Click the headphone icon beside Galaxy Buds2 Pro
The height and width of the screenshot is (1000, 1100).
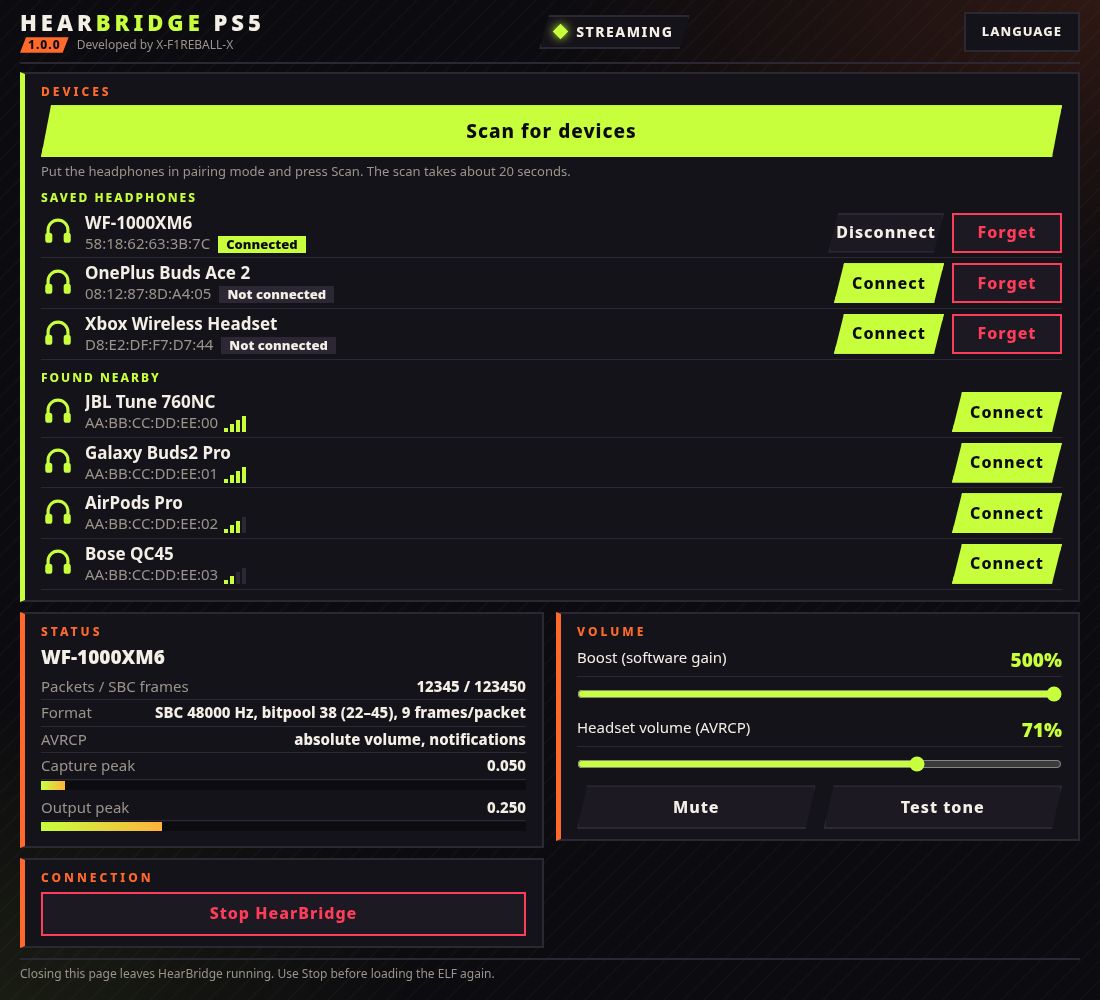[x=58, y=462]
